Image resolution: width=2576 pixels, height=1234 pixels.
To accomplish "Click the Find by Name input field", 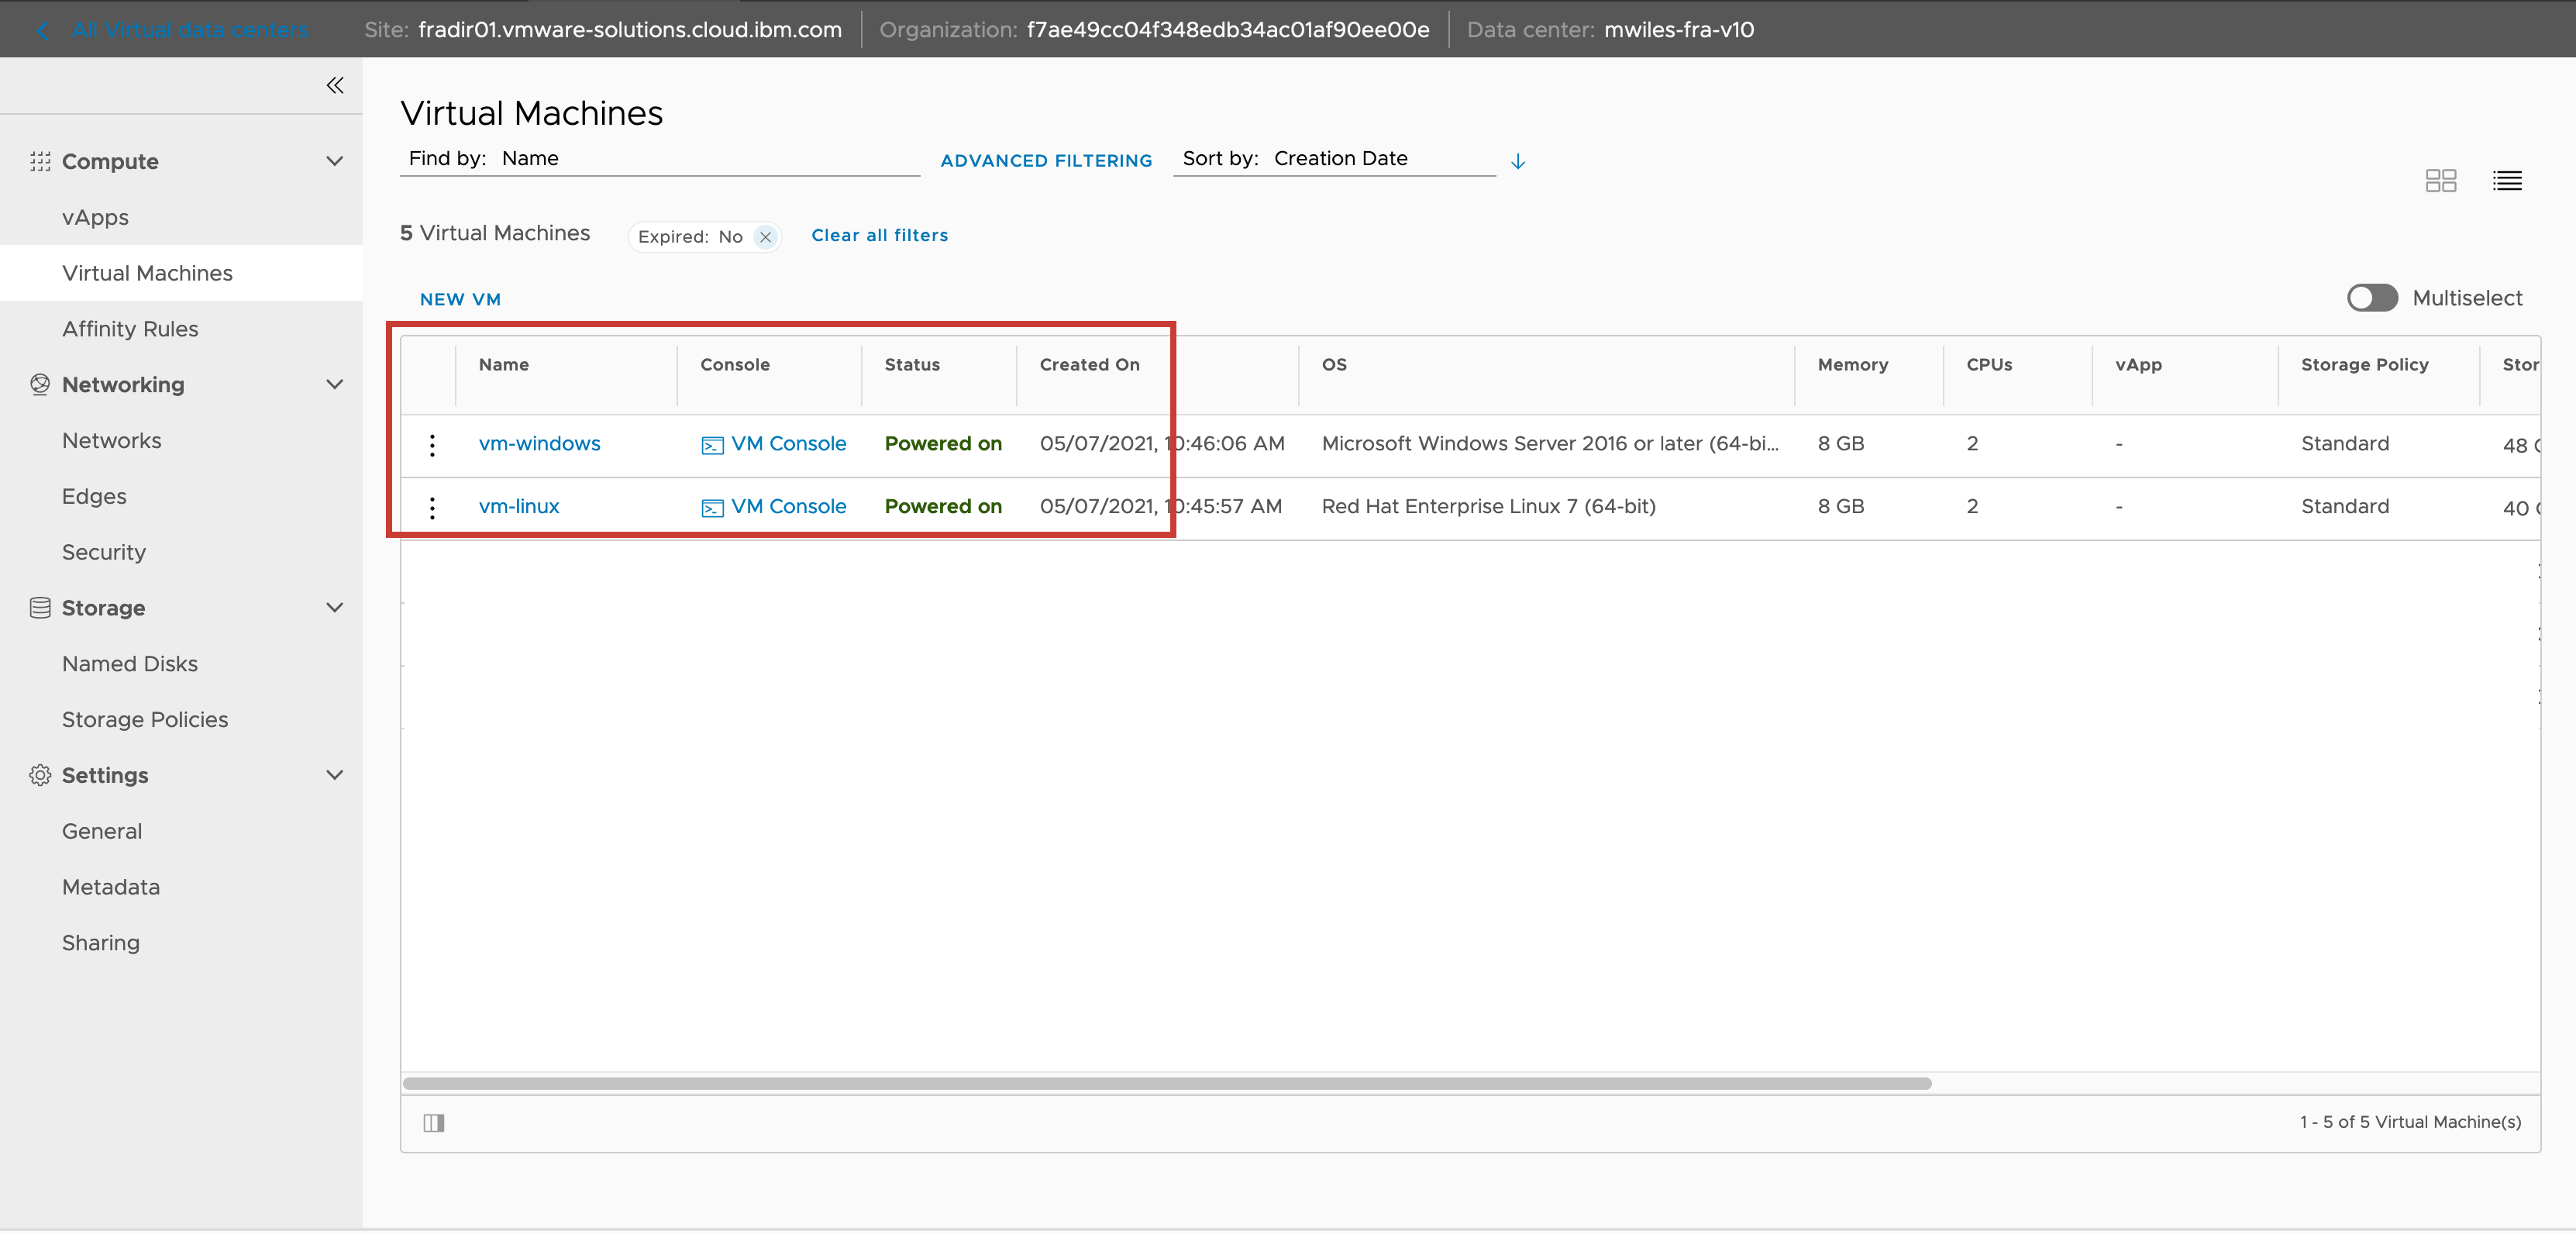I will [700, 159].
